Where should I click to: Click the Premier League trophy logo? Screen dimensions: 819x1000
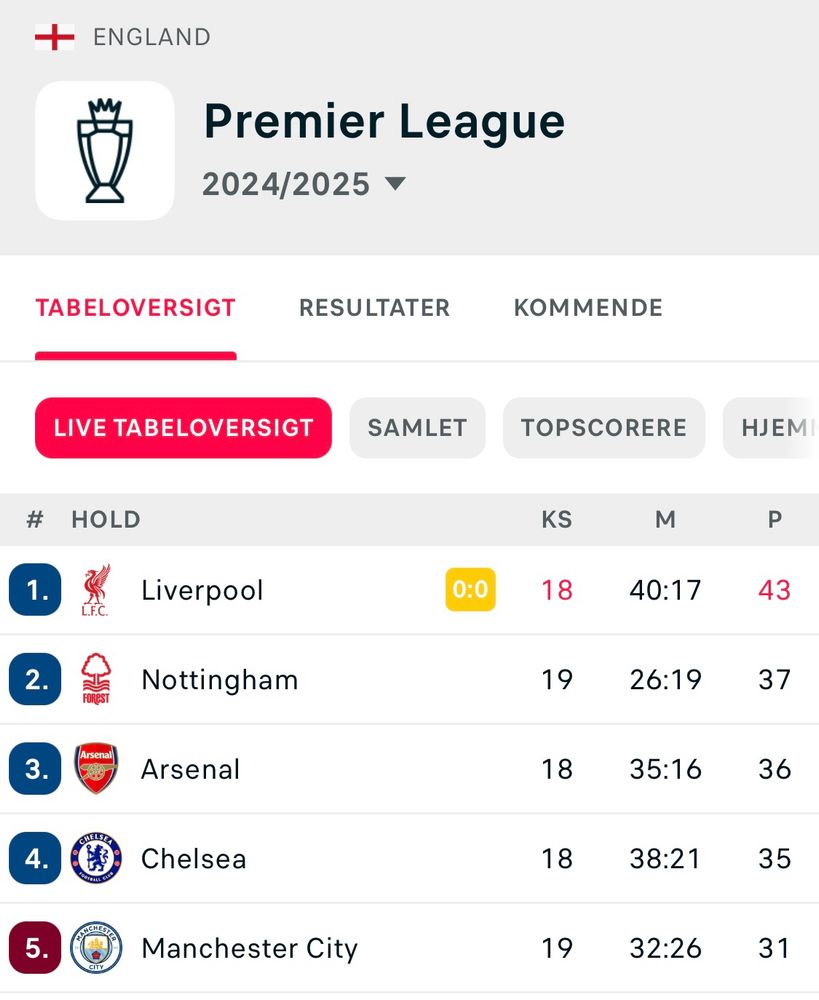(105, 150)
